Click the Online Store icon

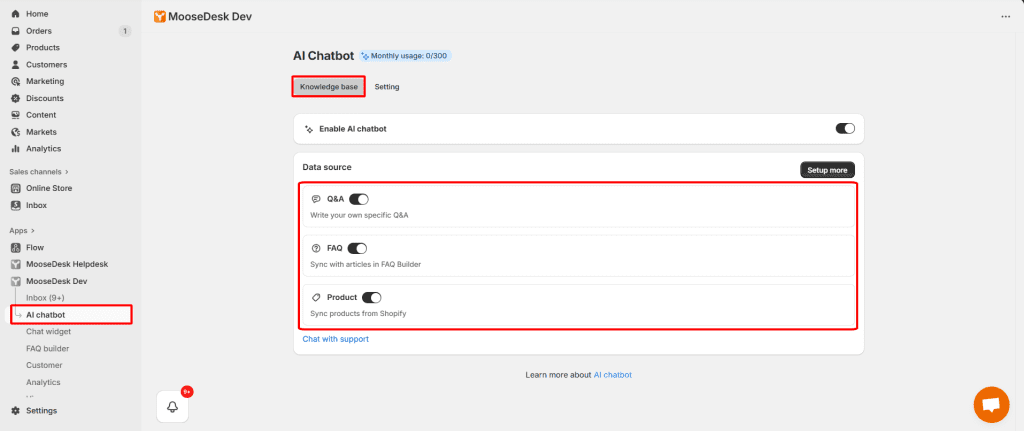tap(16, 188)
